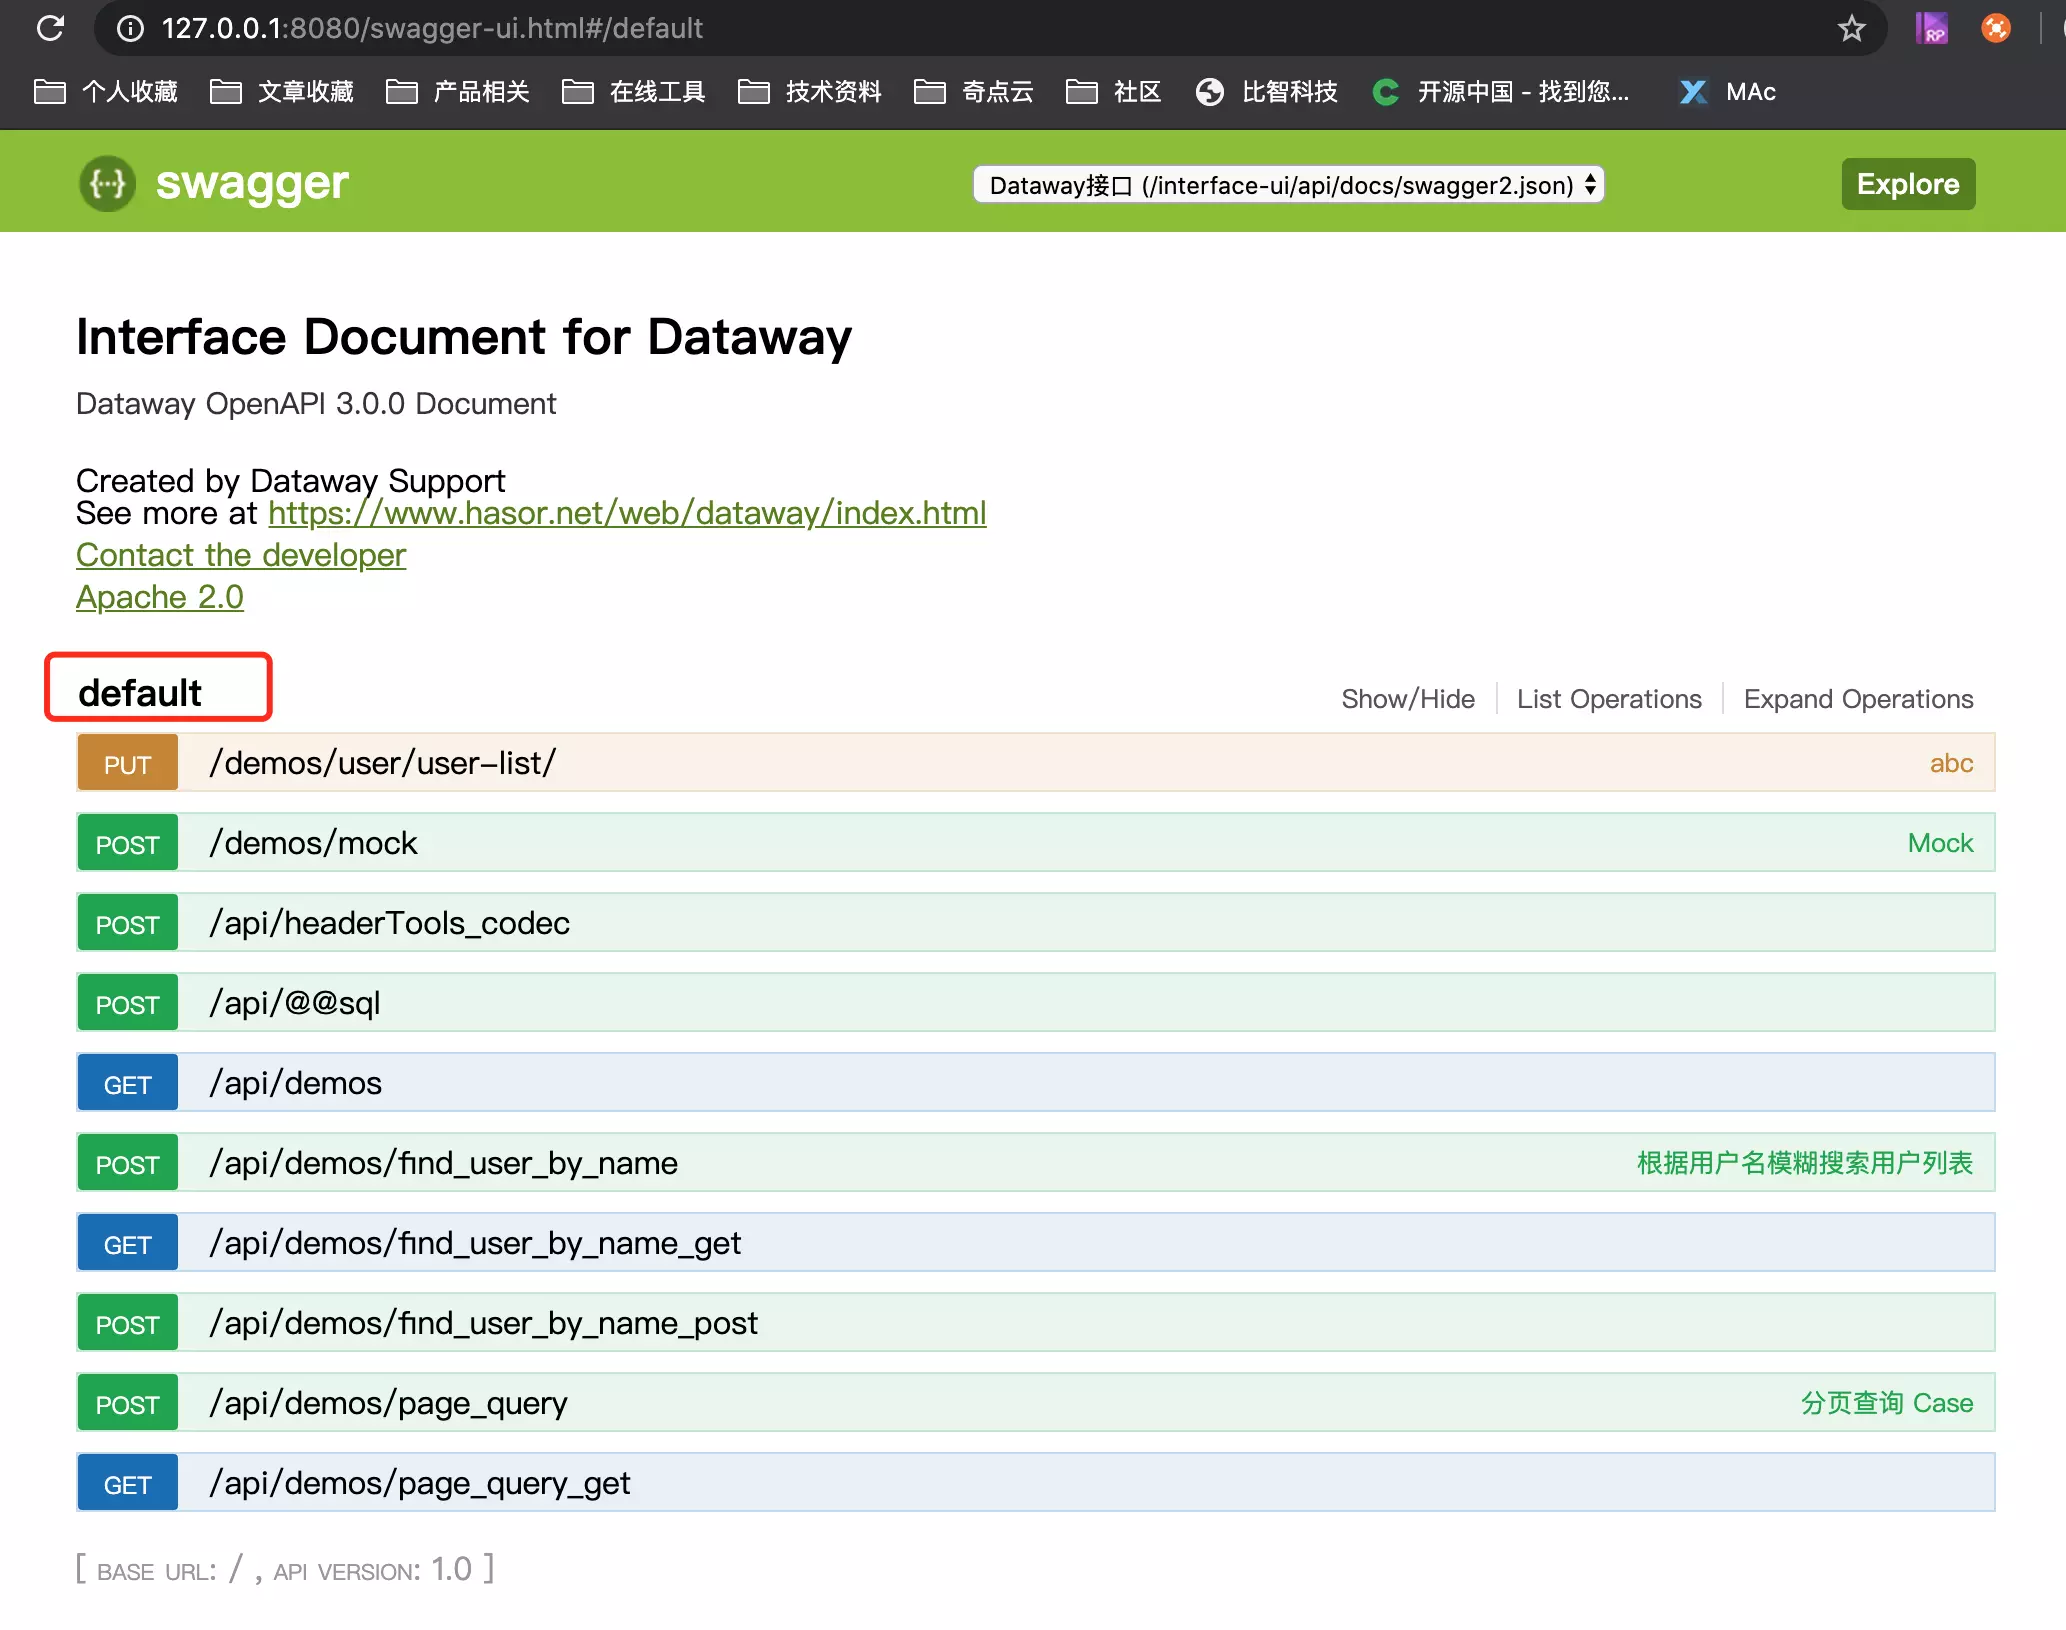Expand the PUT /demos/user/user-list/ operation

(382, 763)
